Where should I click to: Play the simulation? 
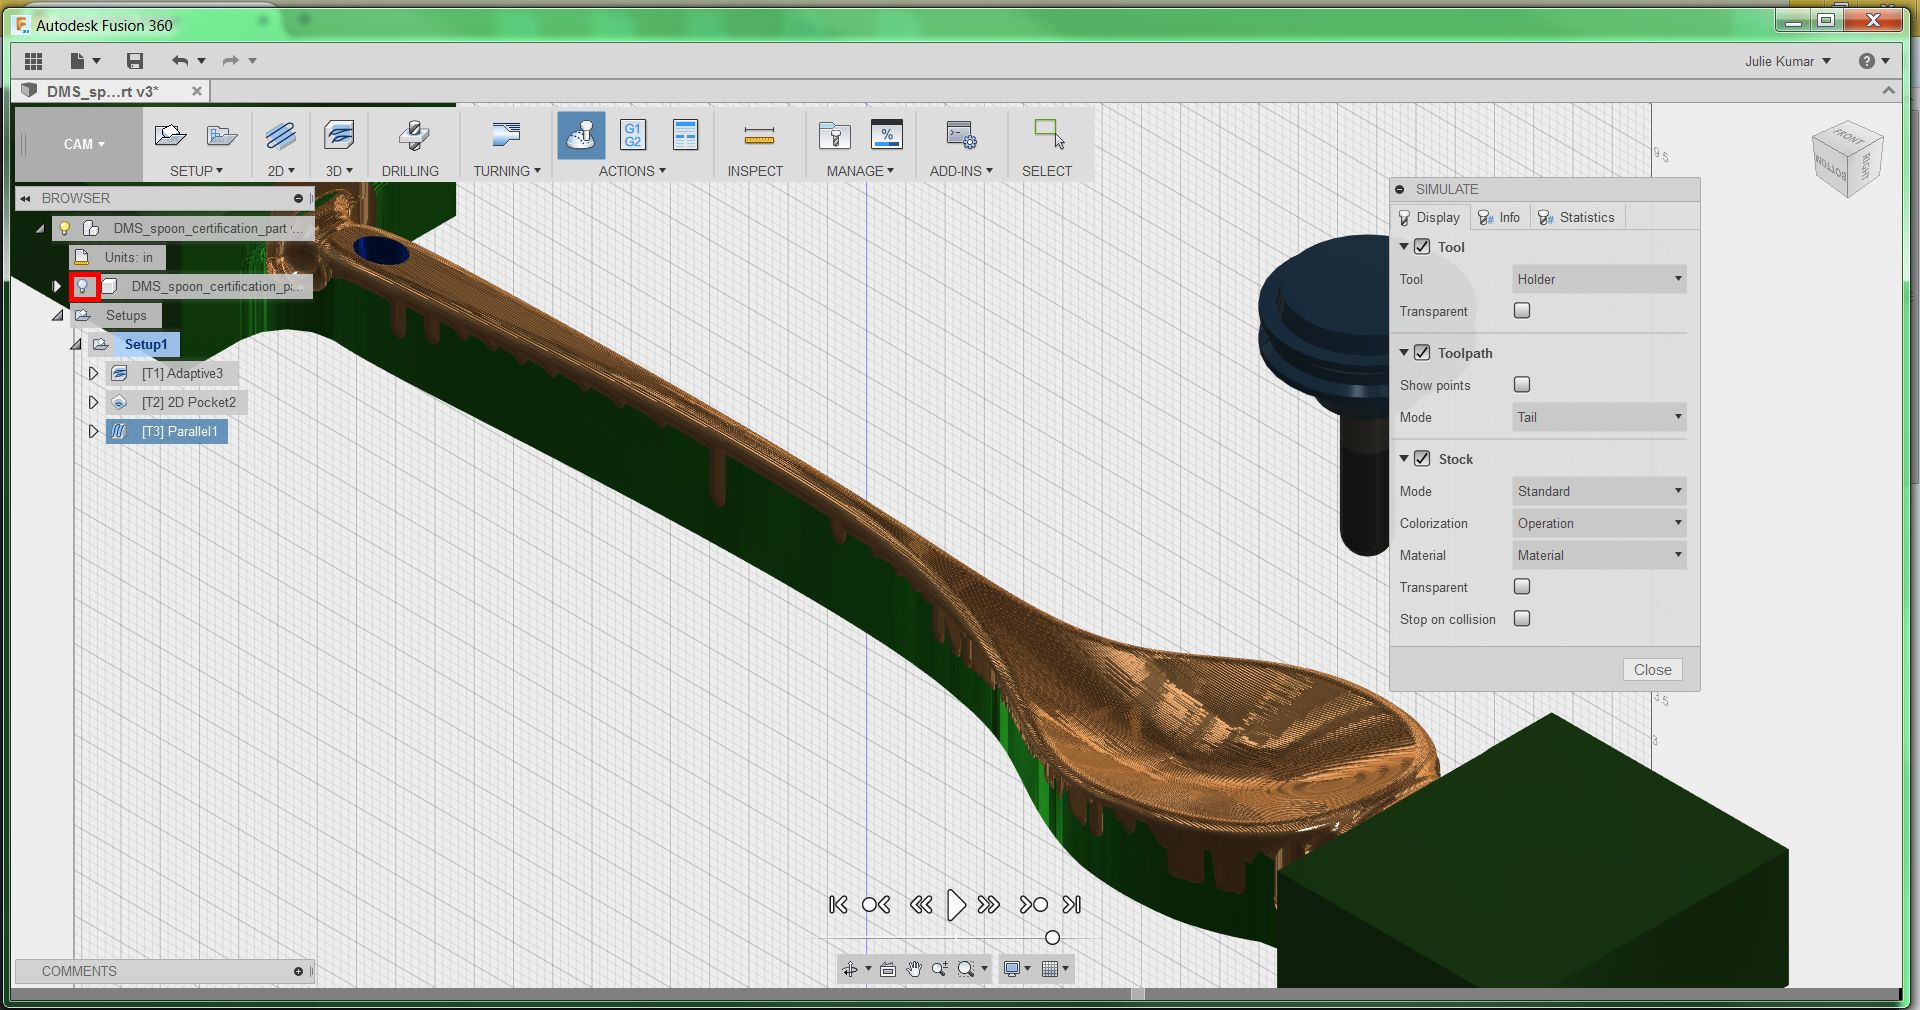[956, 905]
